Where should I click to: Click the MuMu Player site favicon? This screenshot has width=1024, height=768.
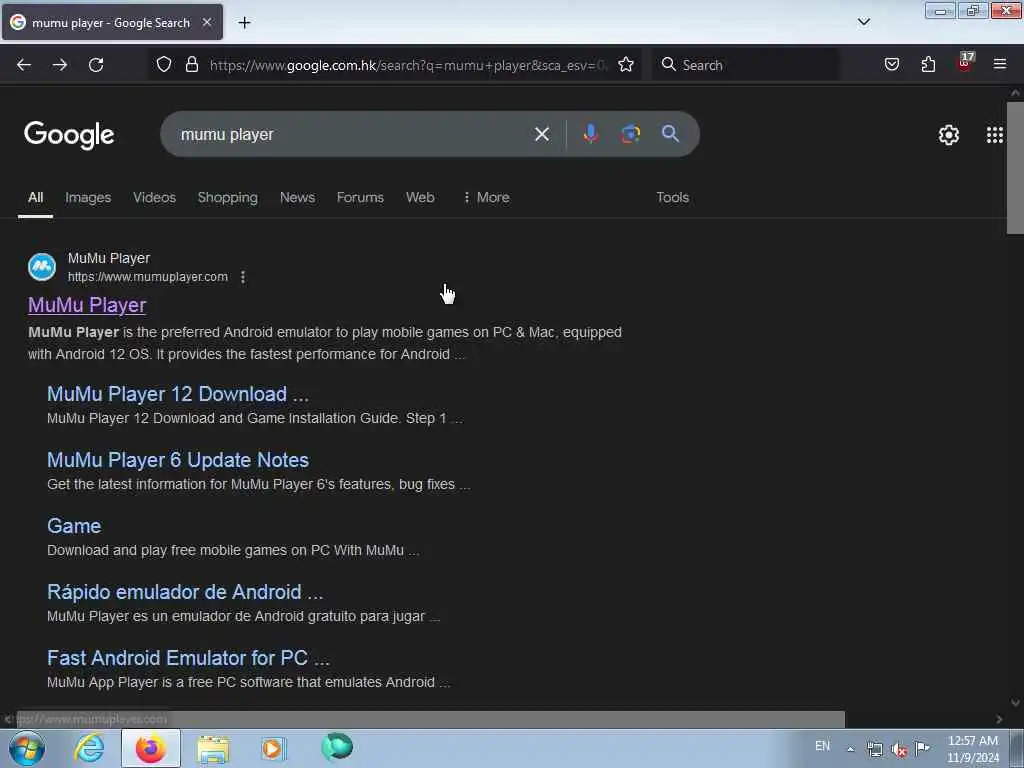pyautogui.click(x=42, y=267)
